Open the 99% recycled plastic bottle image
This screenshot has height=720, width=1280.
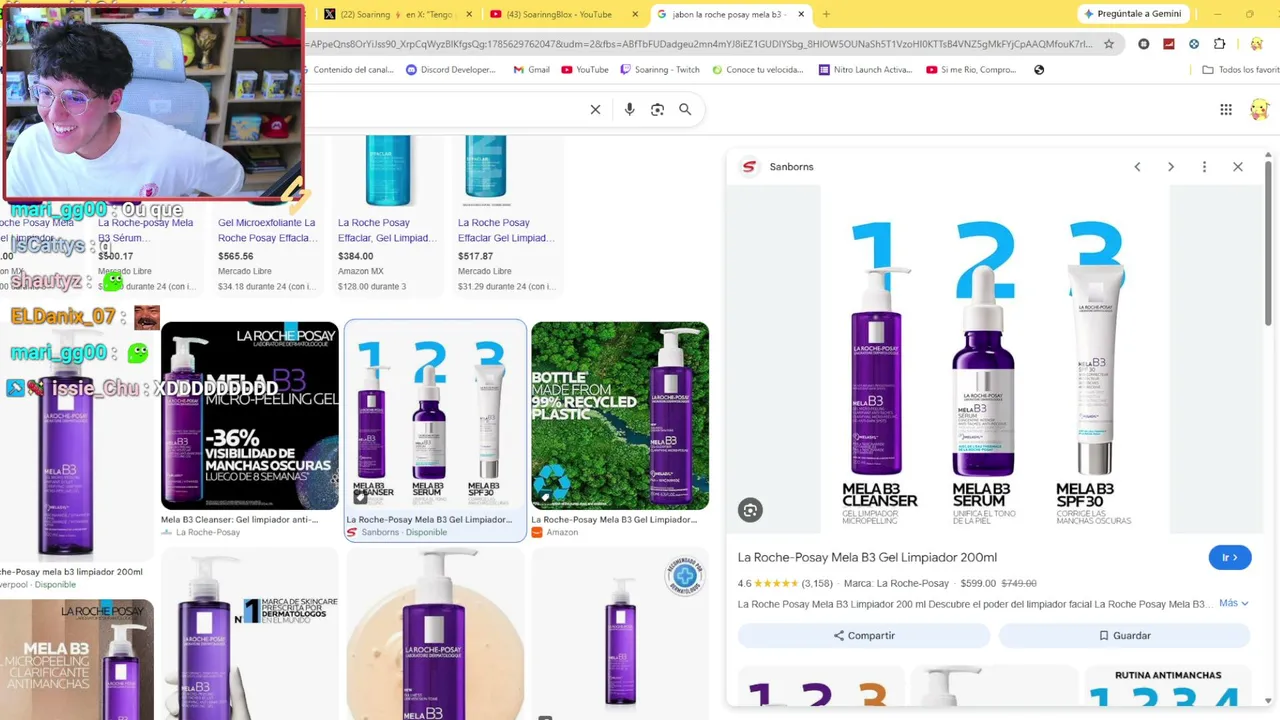(620, 416)
